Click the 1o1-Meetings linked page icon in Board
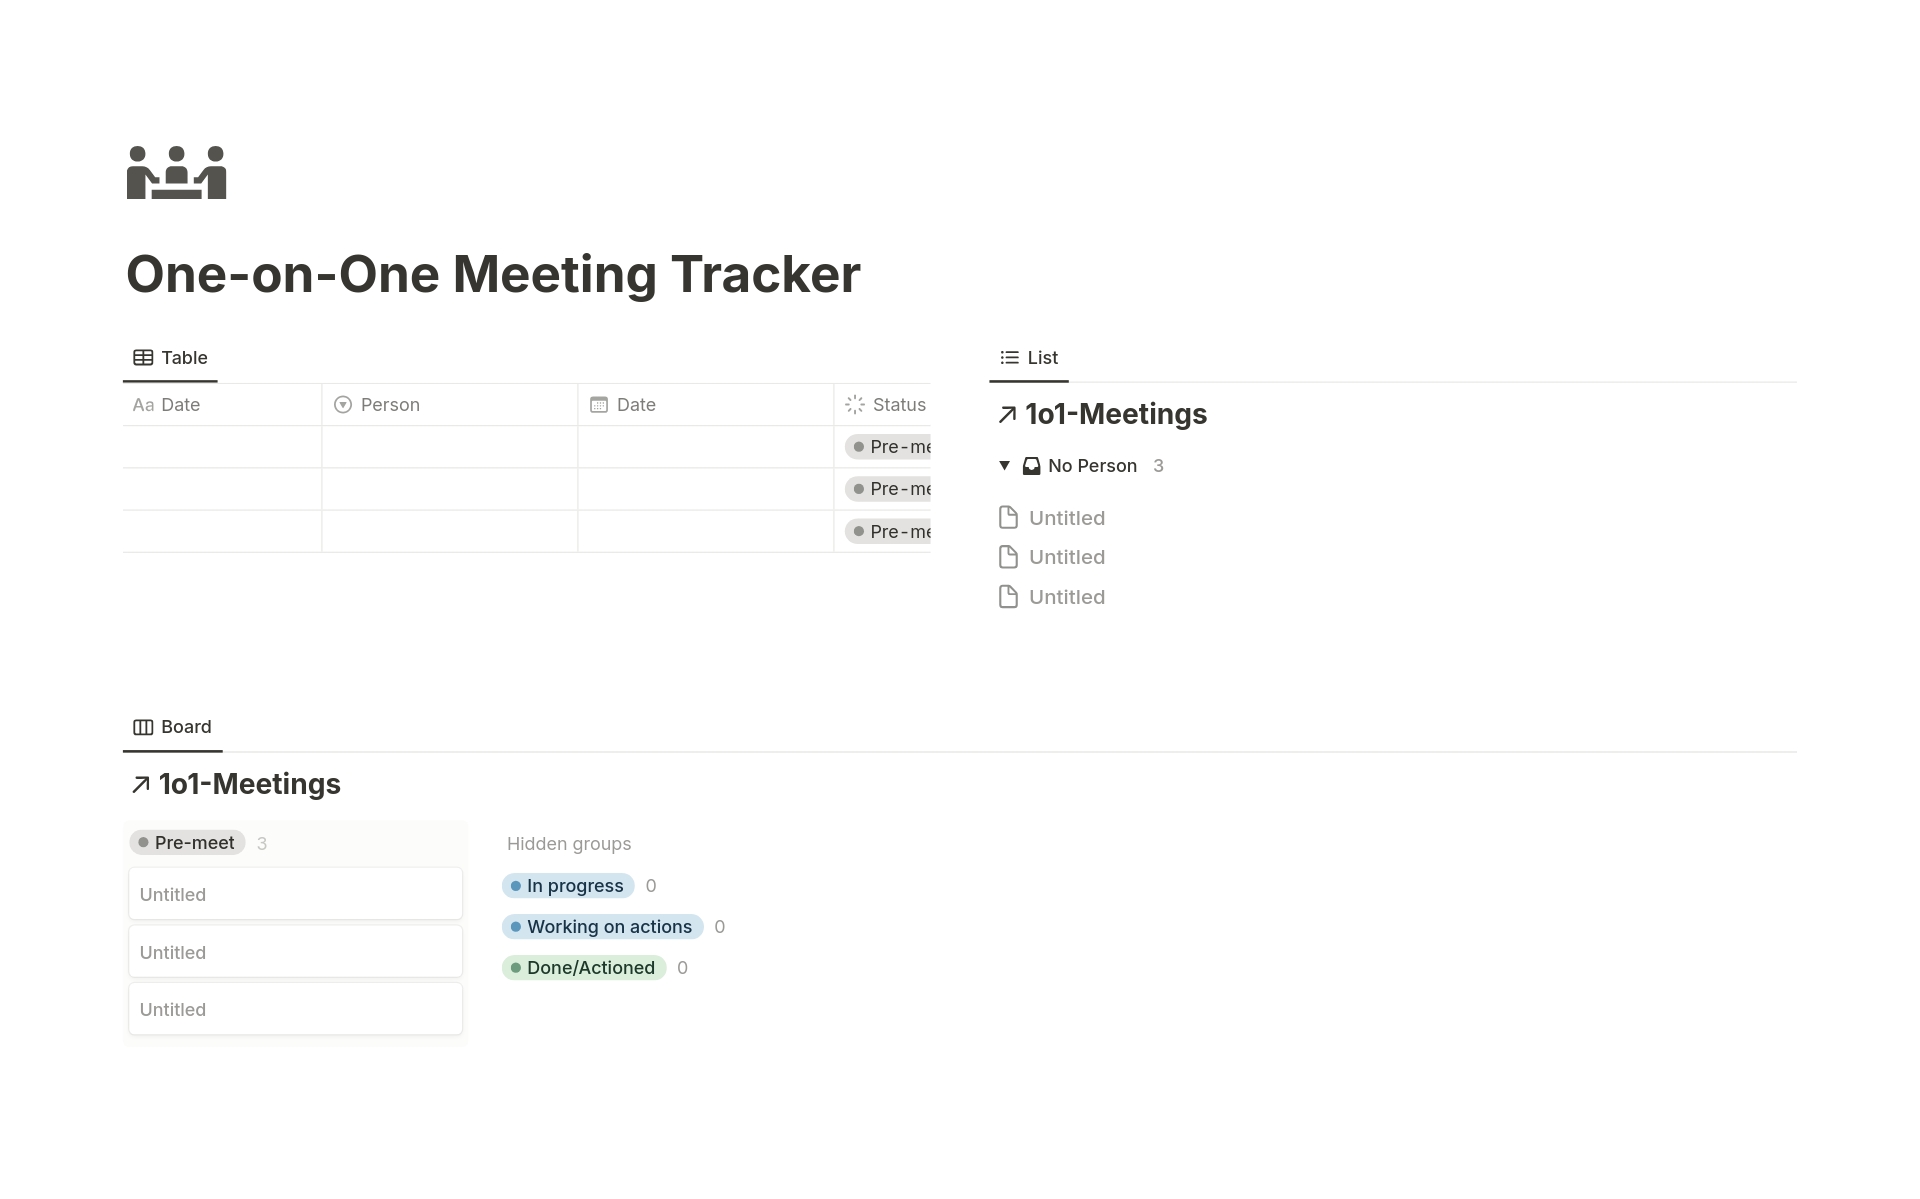1920x1199 pixels. 138,783
